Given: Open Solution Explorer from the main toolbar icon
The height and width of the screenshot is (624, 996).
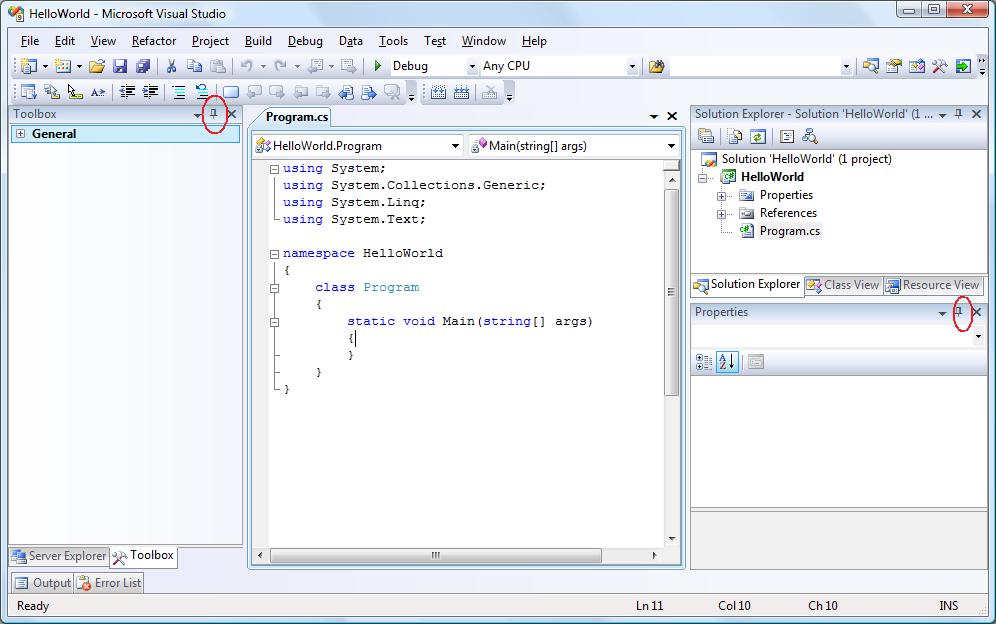Looking at the screenshot, I should (x=871, y=66).
